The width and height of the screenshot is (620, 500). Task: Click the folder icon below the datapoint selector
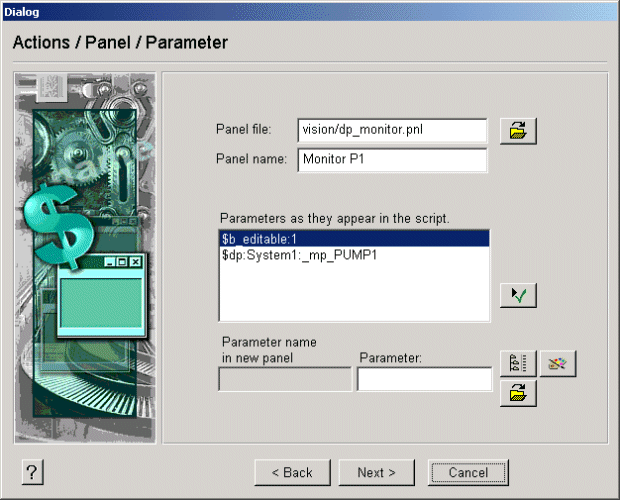(518, 393)
